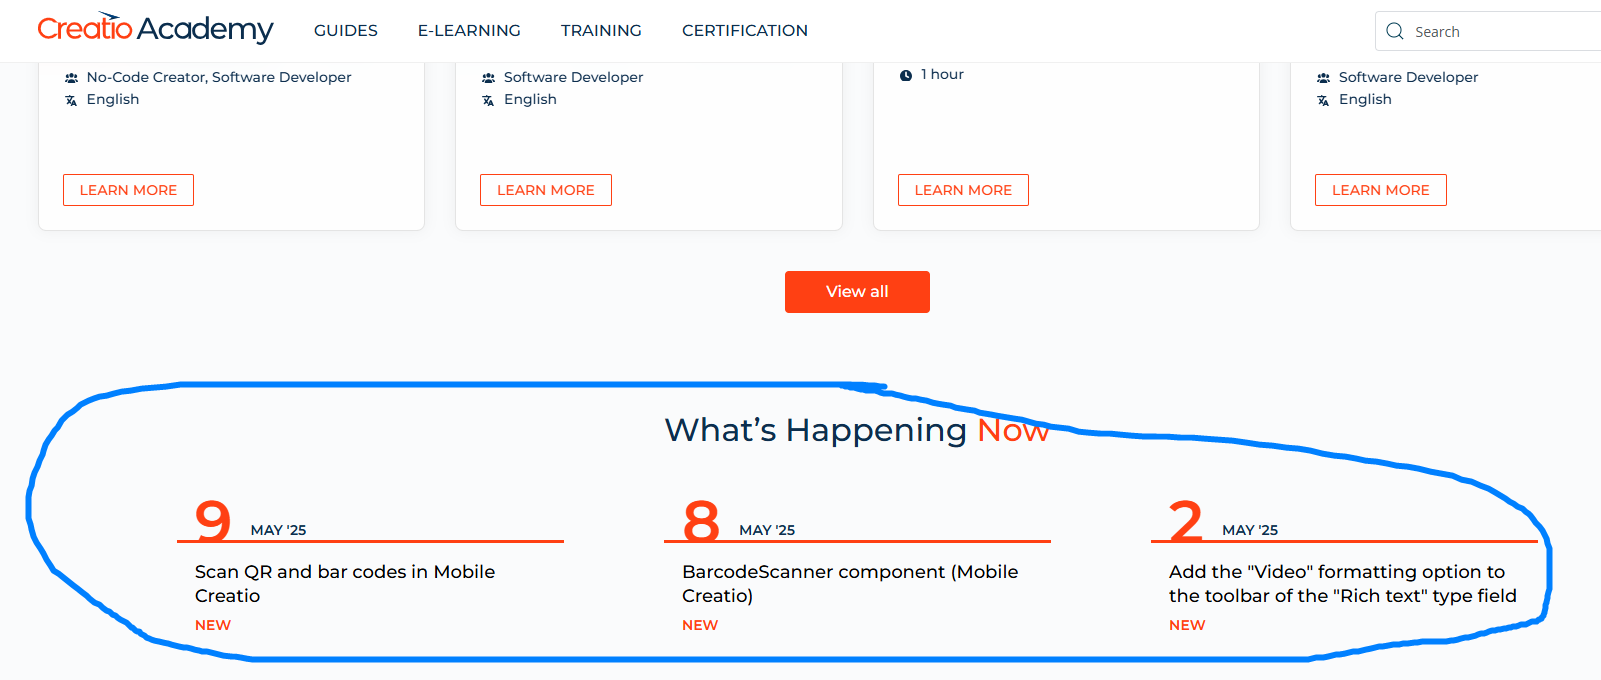Click NEW tag under Scan QR article

213,625
